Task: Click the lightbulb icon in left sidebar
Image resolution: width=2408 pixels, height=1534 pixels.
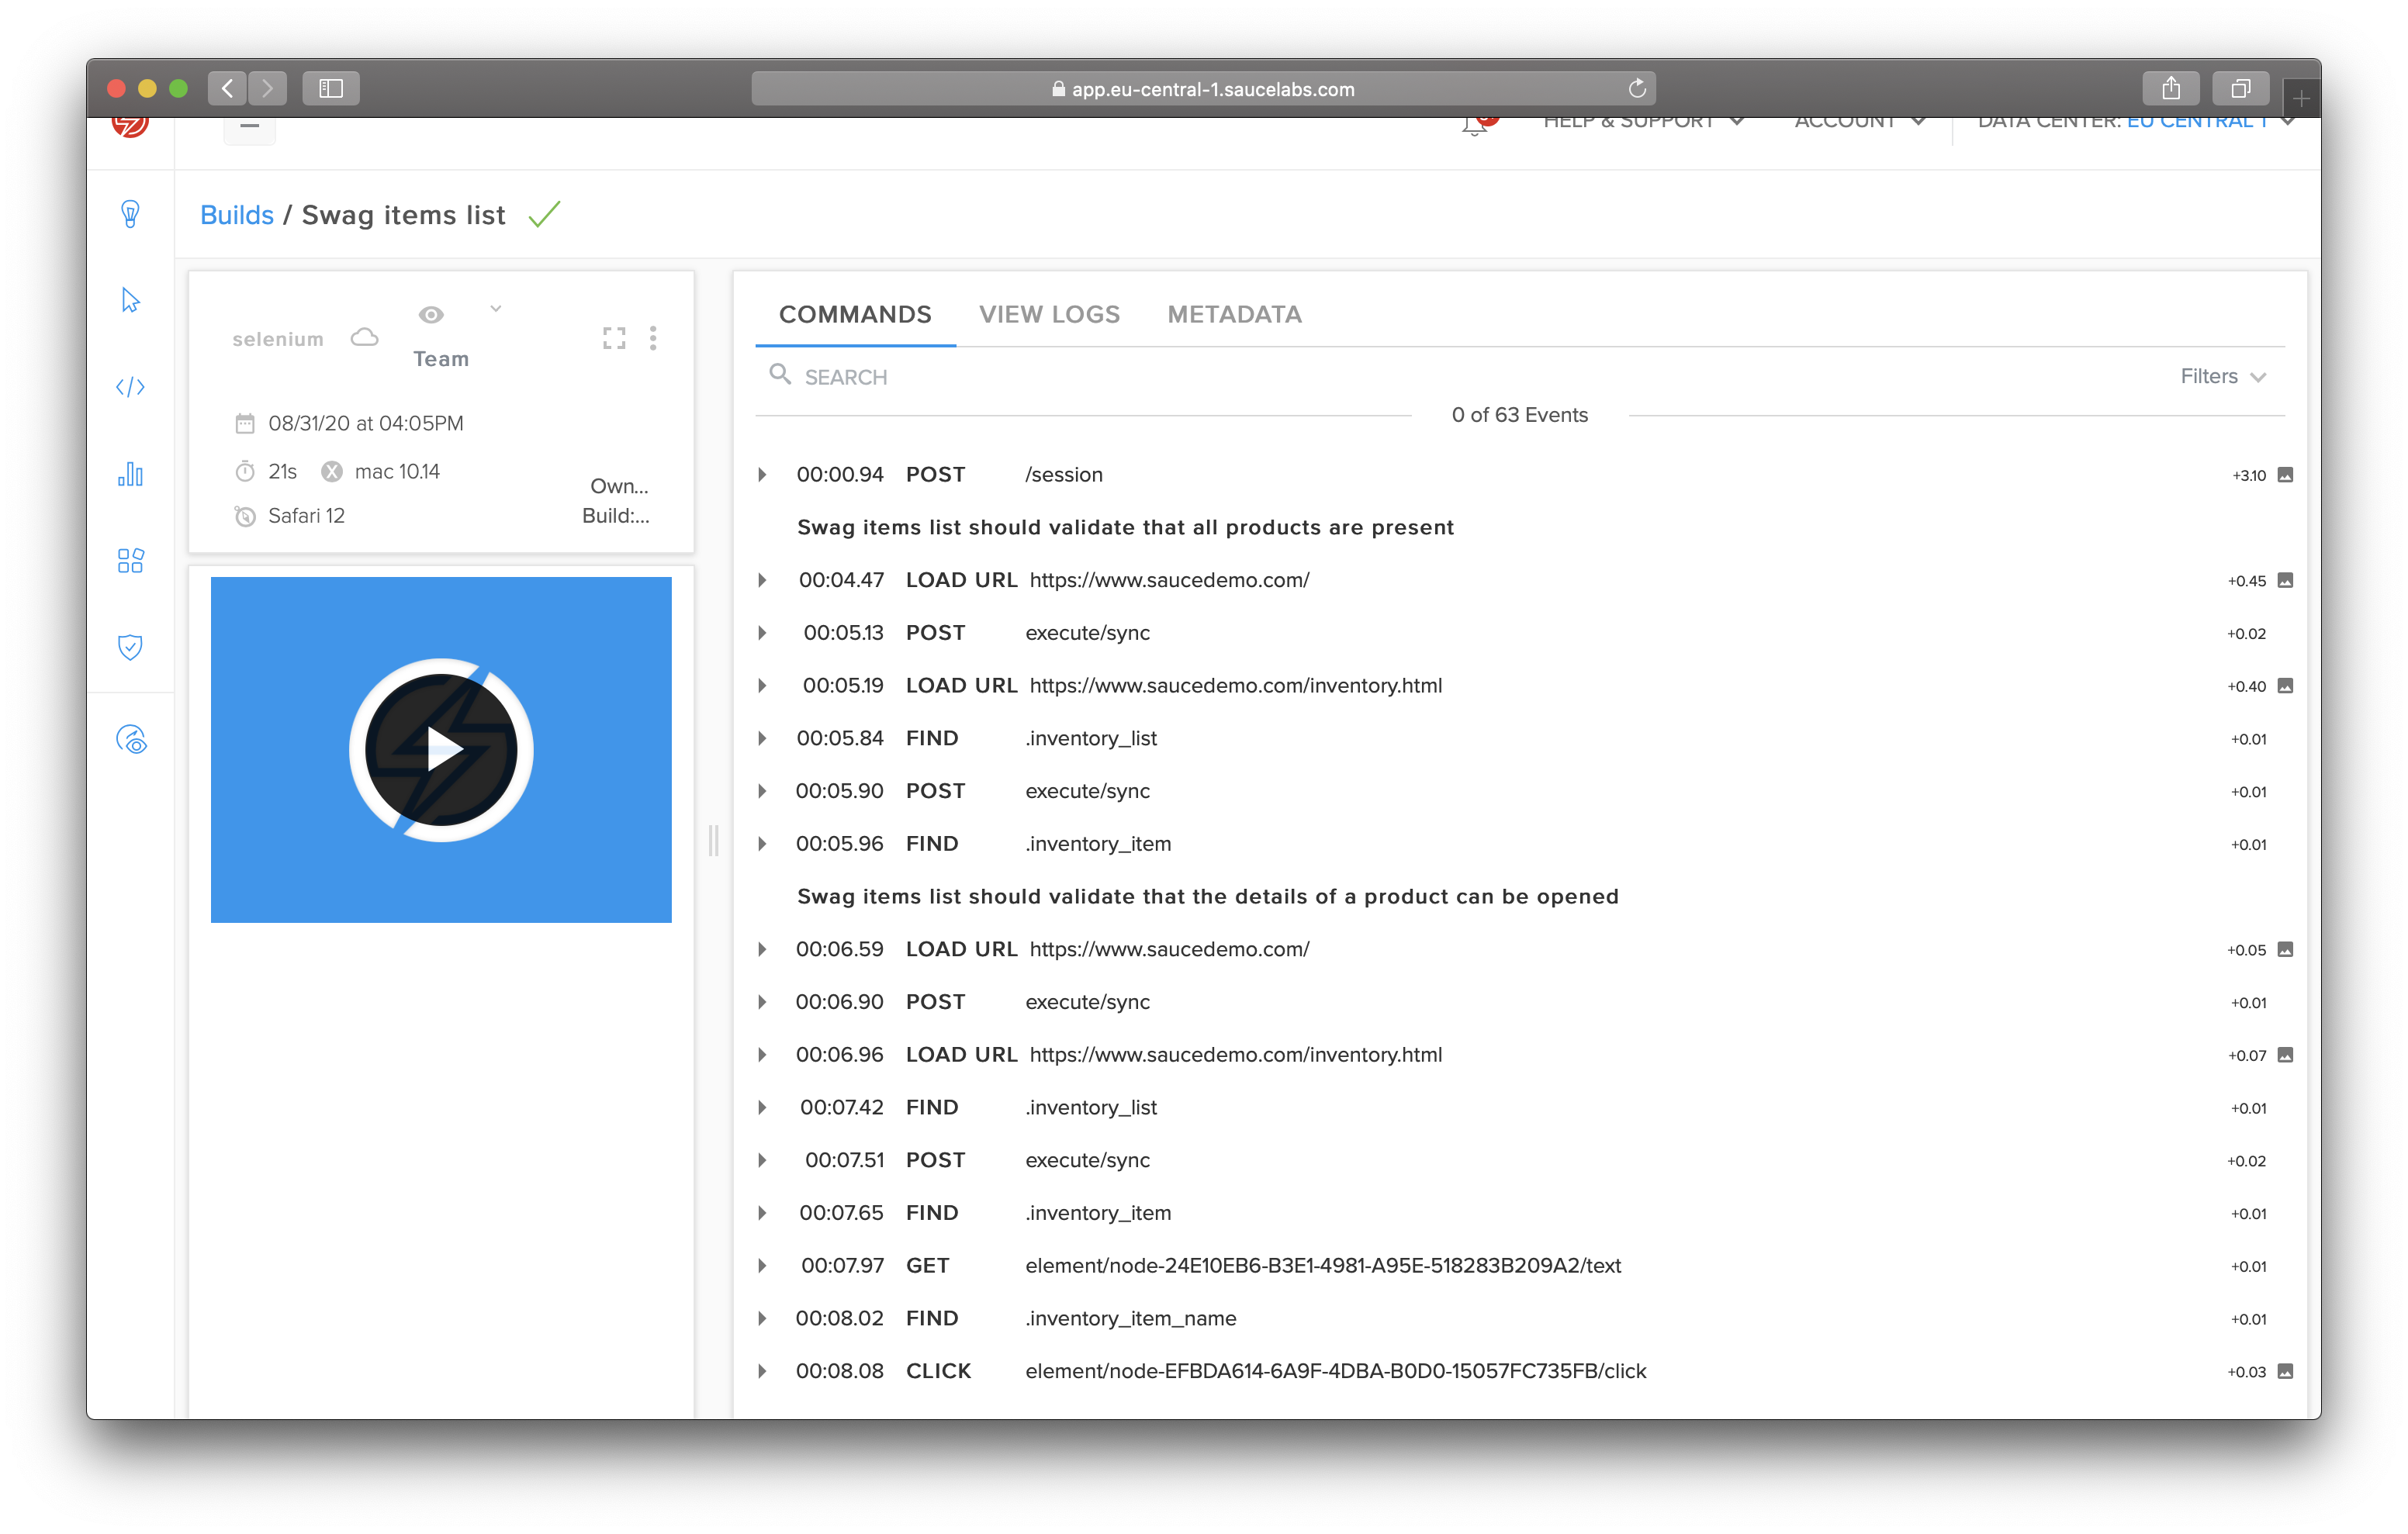Action: pyautogui.click(x=130, y=214)
